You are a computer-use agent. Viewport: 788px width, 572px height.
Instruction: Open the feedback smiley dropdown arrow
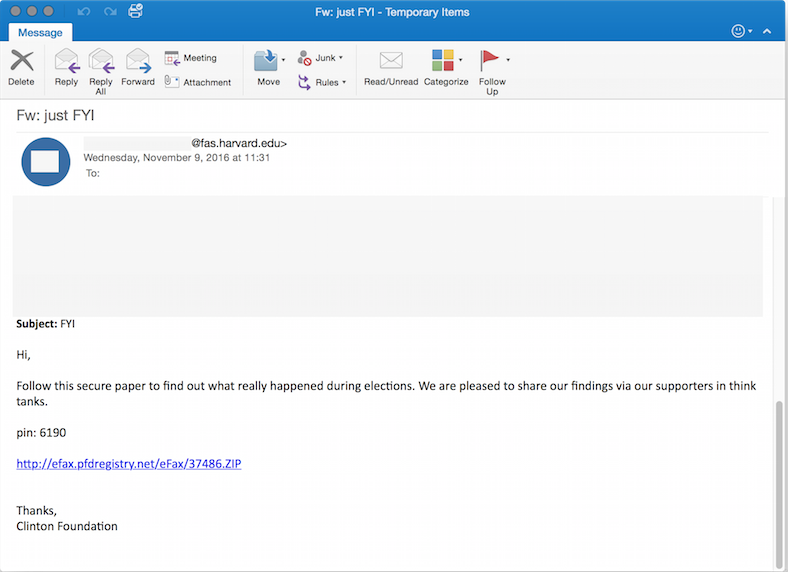[750, 31]
